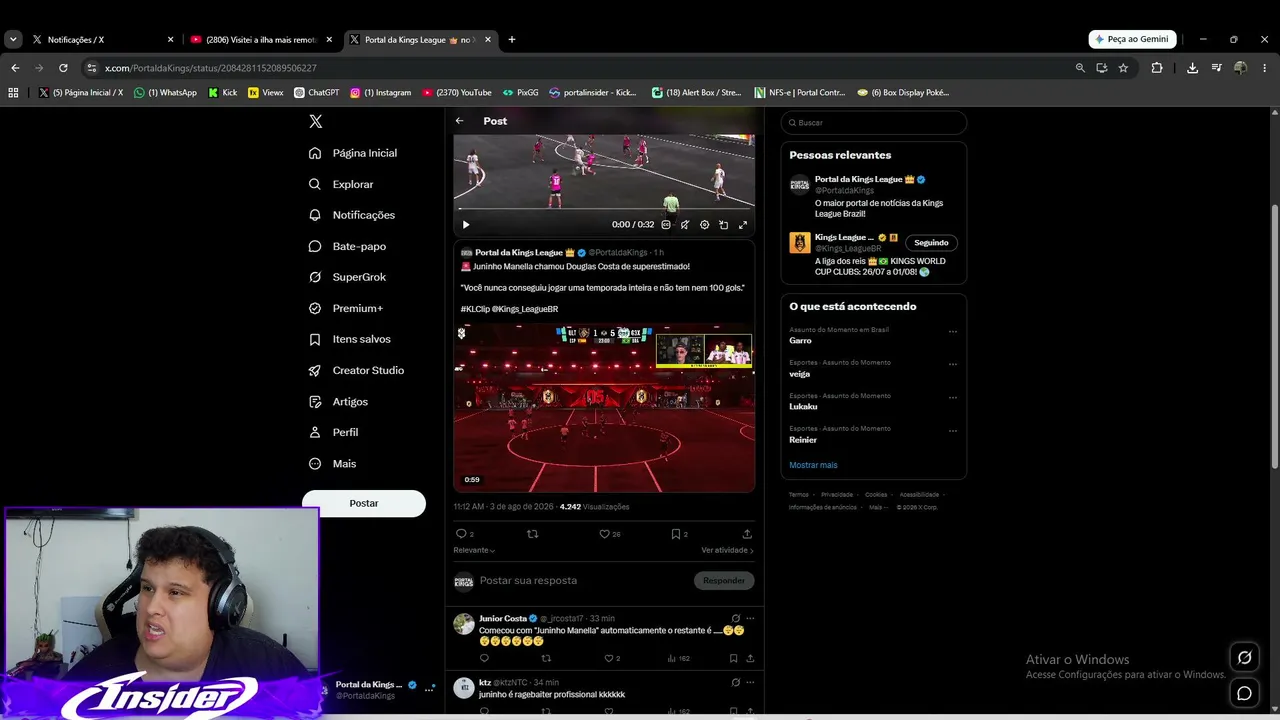Switch to the Notificações / X tab
This screenshot has height=720, width=1280.
pyautogui.click(x=104, y=40)
